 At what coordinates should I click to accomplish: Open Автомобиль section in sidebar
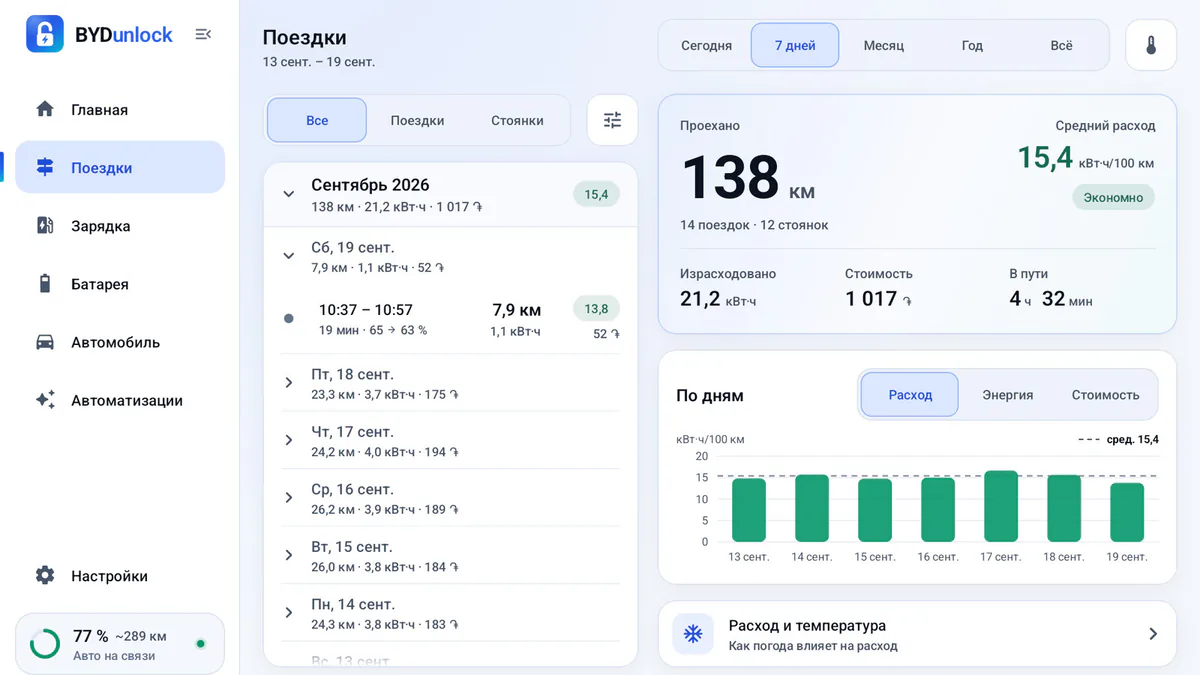(x=120, y=341)
